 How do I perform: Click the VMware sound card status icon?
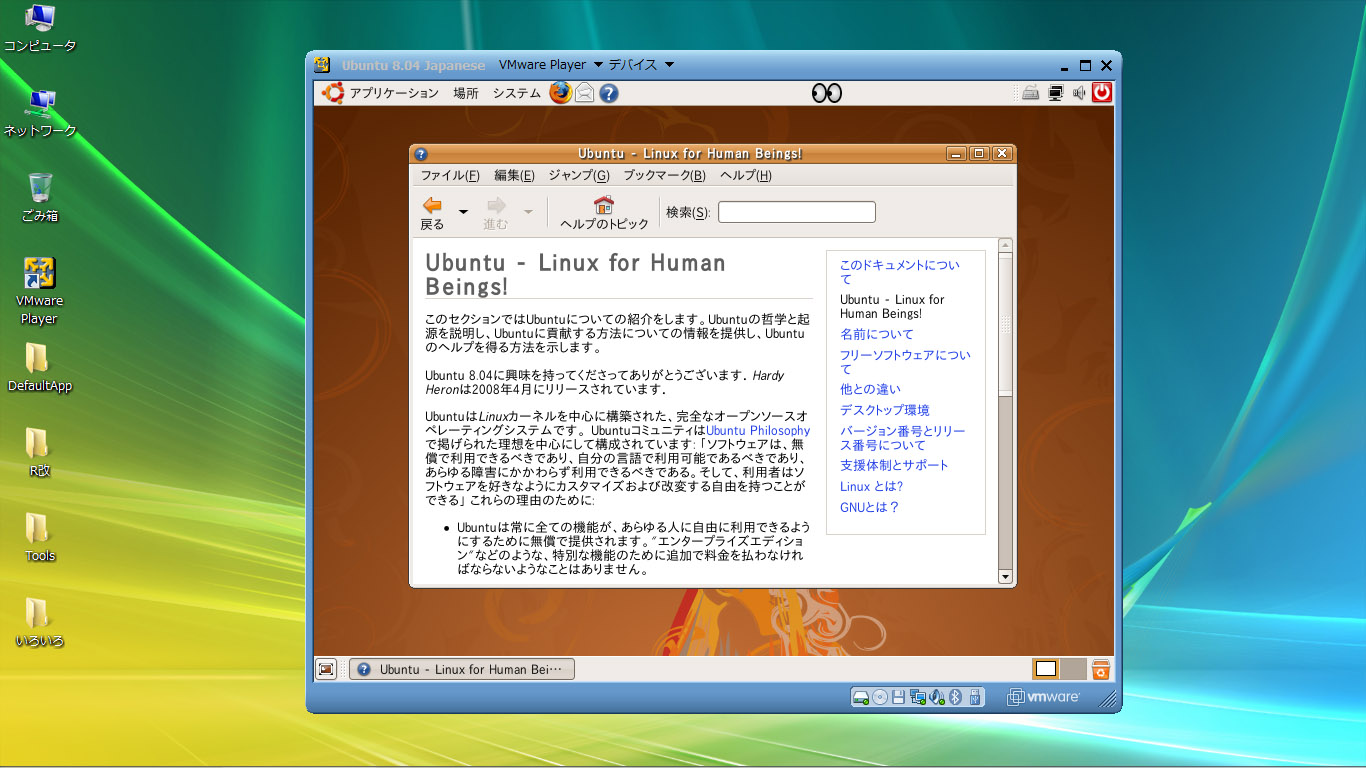tap(936, 697)
